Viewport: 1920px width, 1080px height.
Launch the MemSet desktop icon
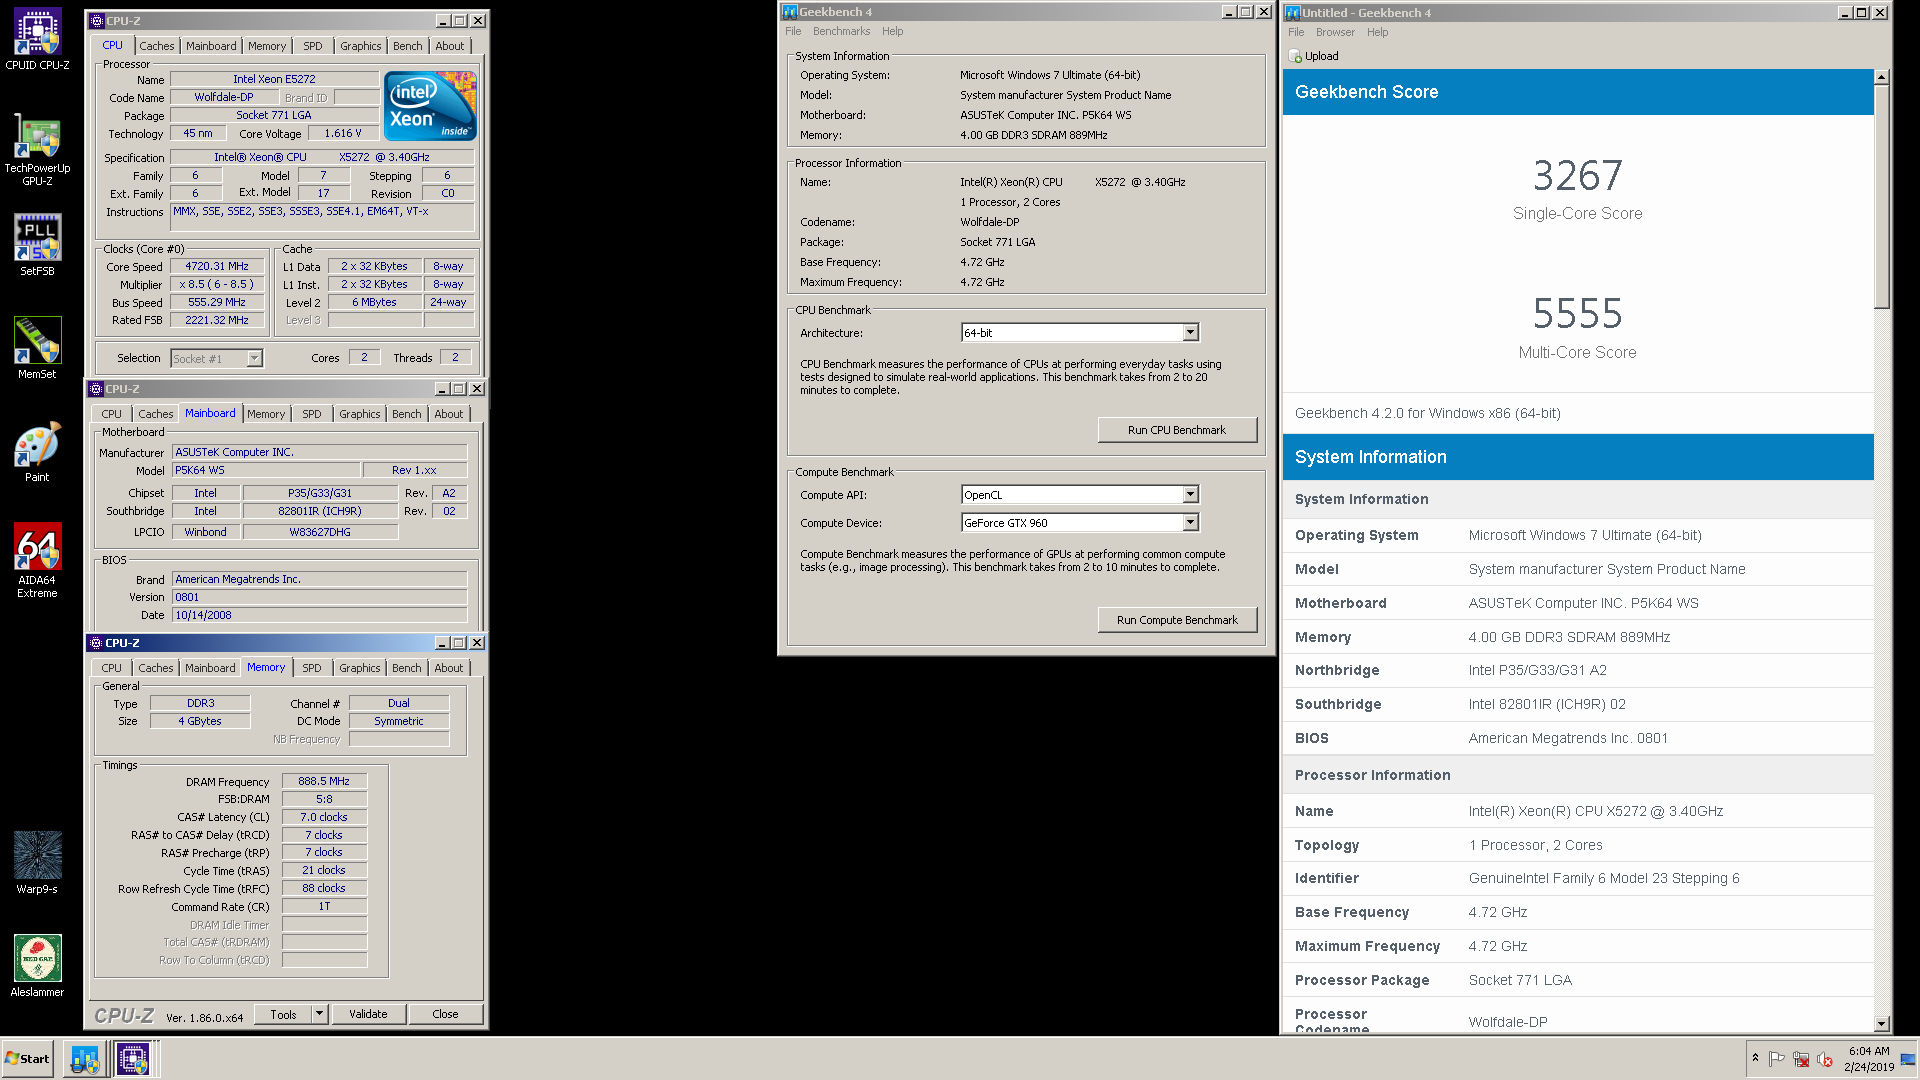coord(37,348)
